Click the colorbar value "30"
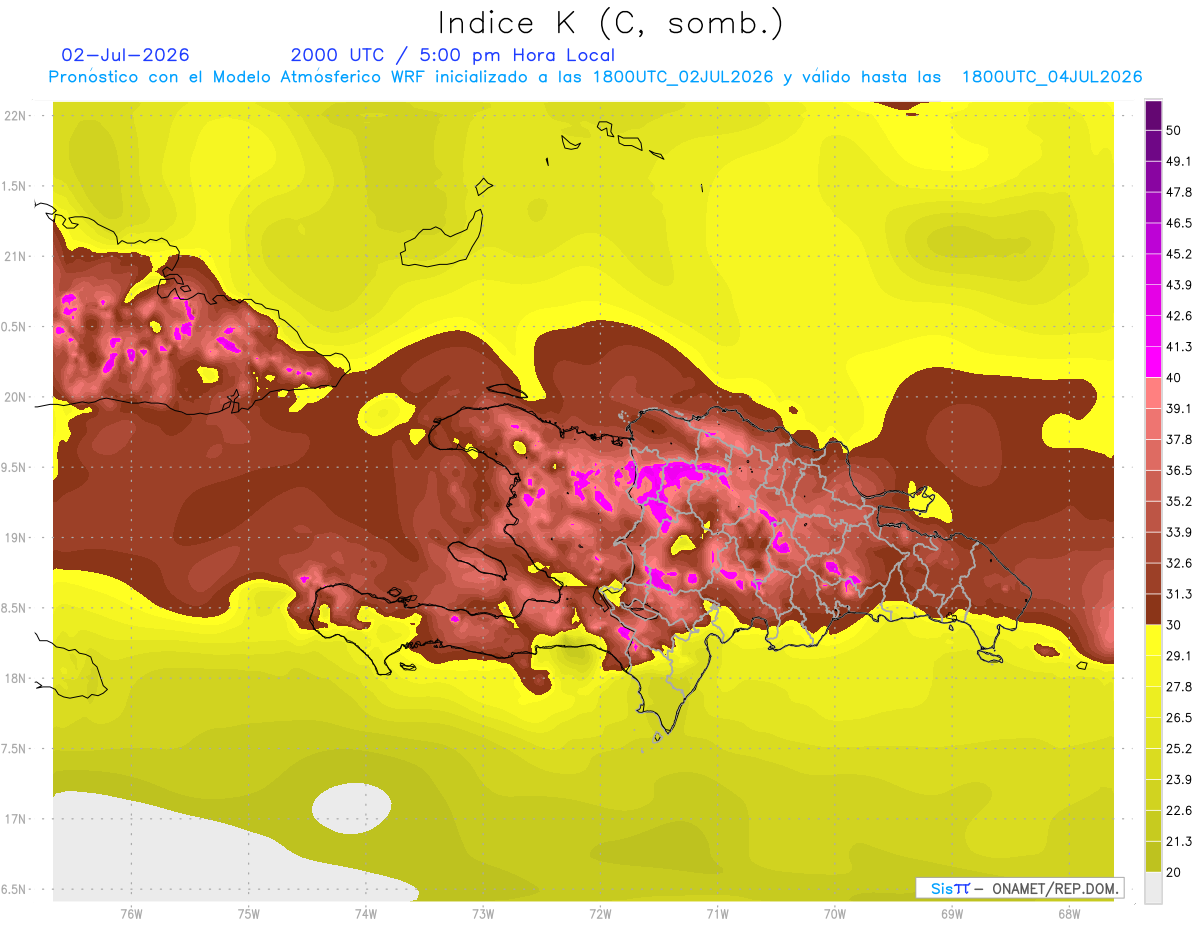The height and width of the screenshot is (927, 1200). pos(1175,625)
